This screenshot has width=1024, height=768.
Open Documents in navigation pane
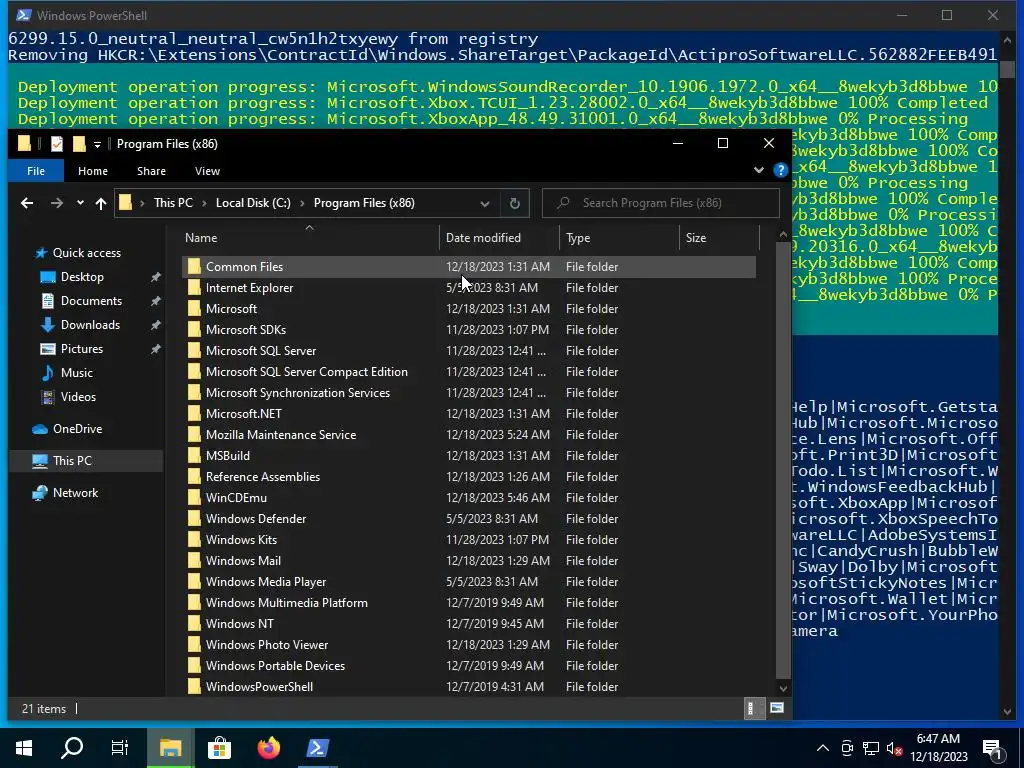[91, 301]
